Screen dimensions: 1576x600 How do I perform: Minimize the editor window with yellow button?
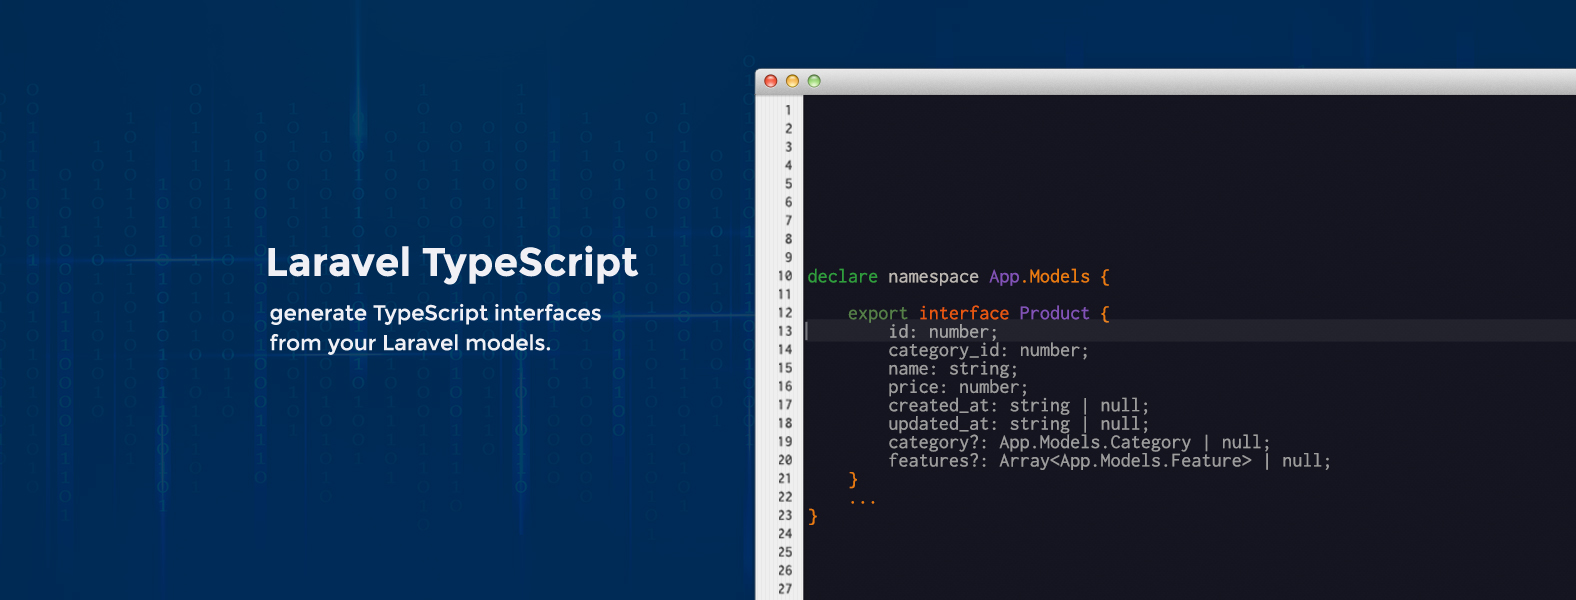point(792,81)
